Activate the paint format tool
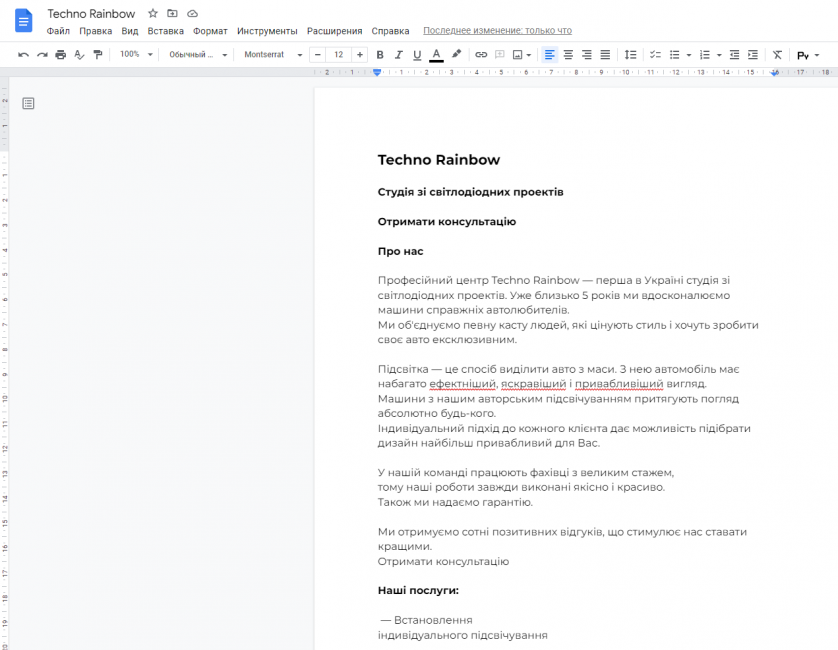This screenshot has height=650, width=838. point(98,55)
